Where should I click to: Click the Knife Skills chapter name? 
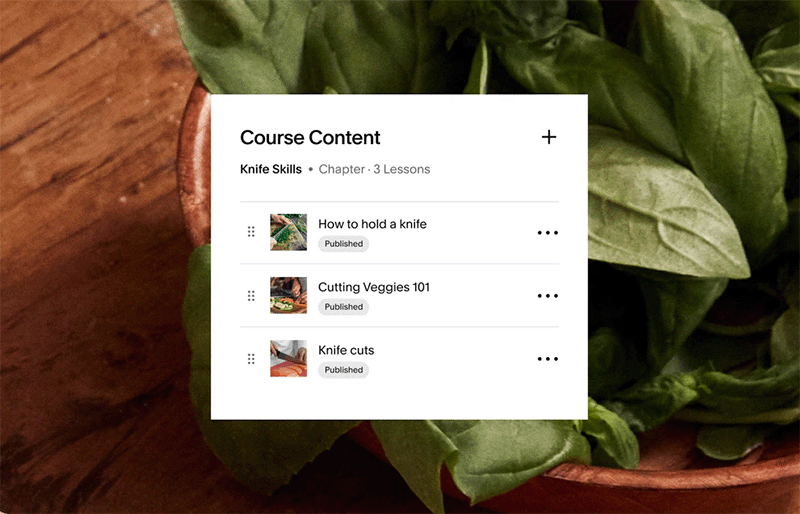click(271, 169)
